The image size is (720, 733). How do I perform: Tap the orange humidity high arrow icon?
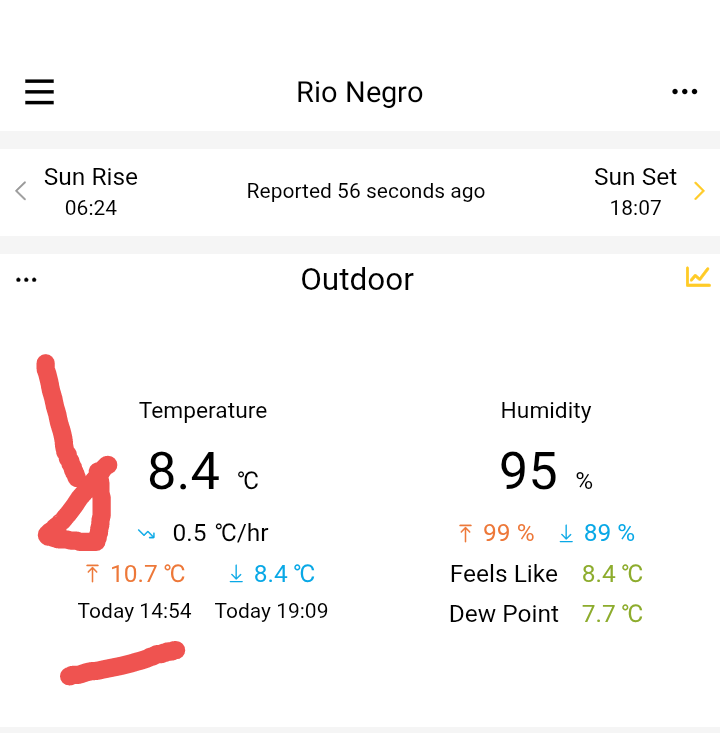point(465,533)
